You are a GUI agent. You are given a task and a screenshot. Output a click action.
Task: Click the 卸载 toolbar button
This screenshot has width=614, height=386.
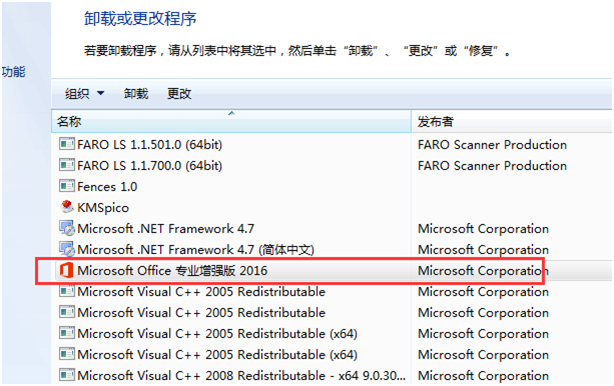point(136,94)
